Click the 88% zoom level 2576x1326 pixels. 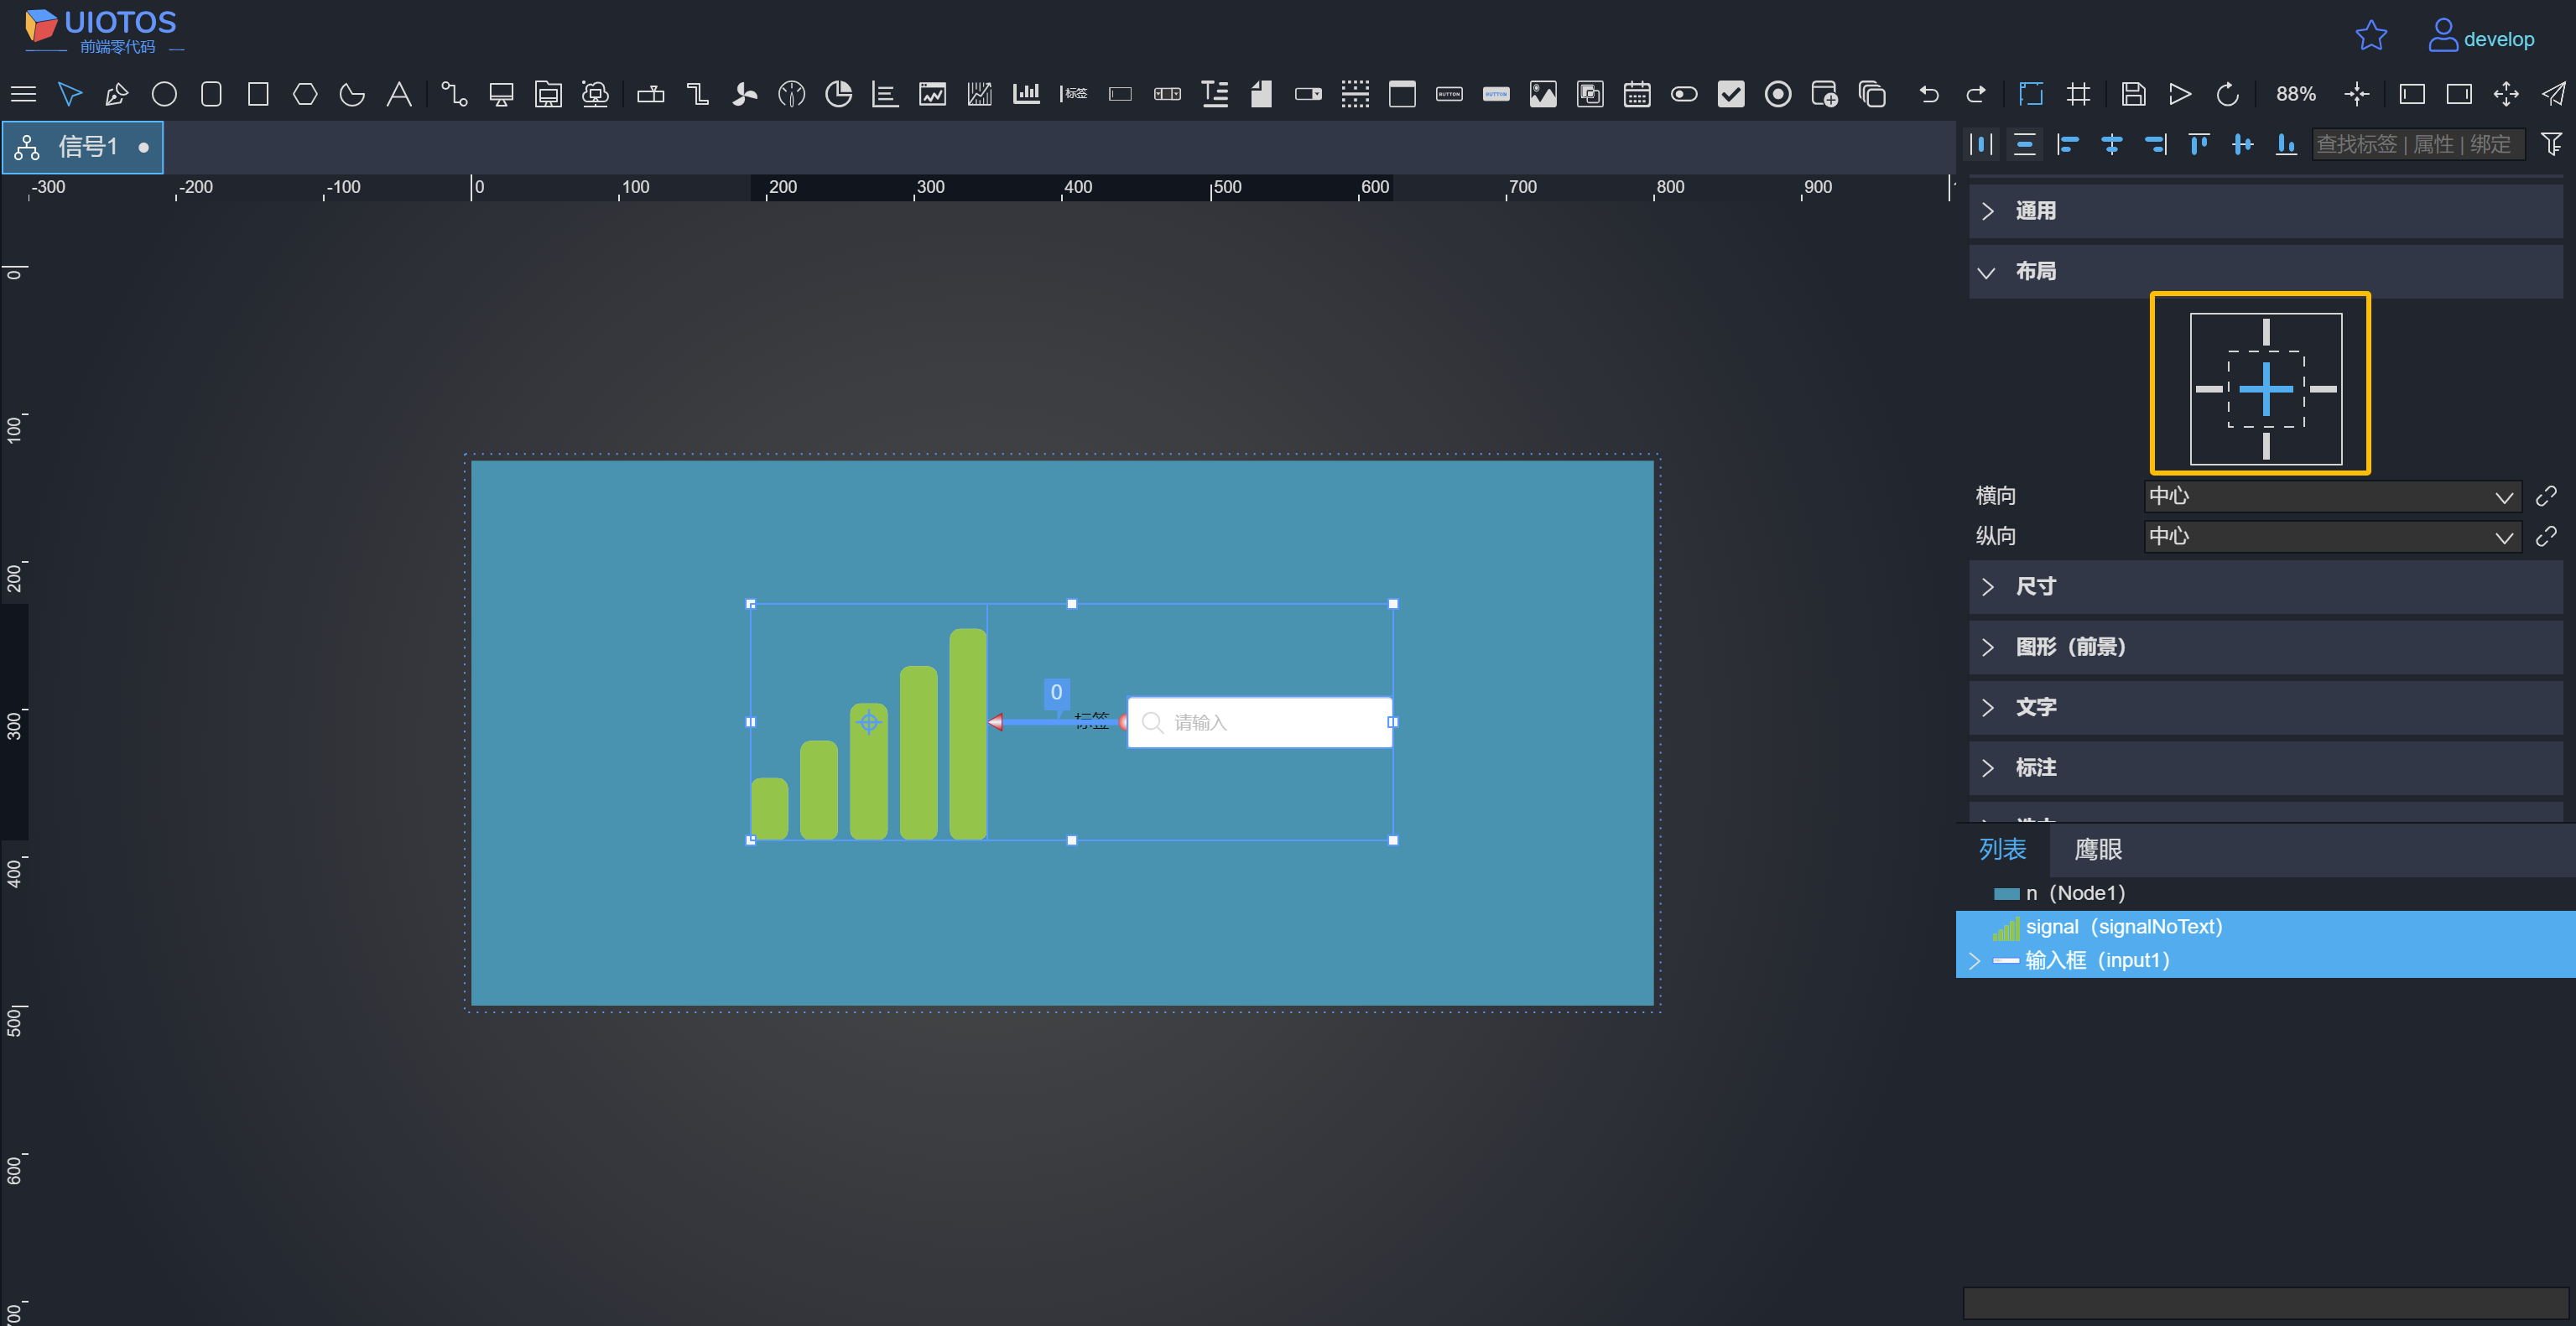click(x=2295, y=94)
